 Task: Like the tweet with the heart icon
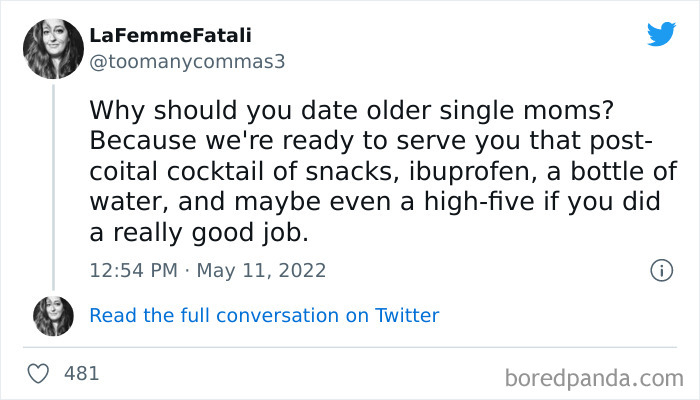(x=39, y=374)
